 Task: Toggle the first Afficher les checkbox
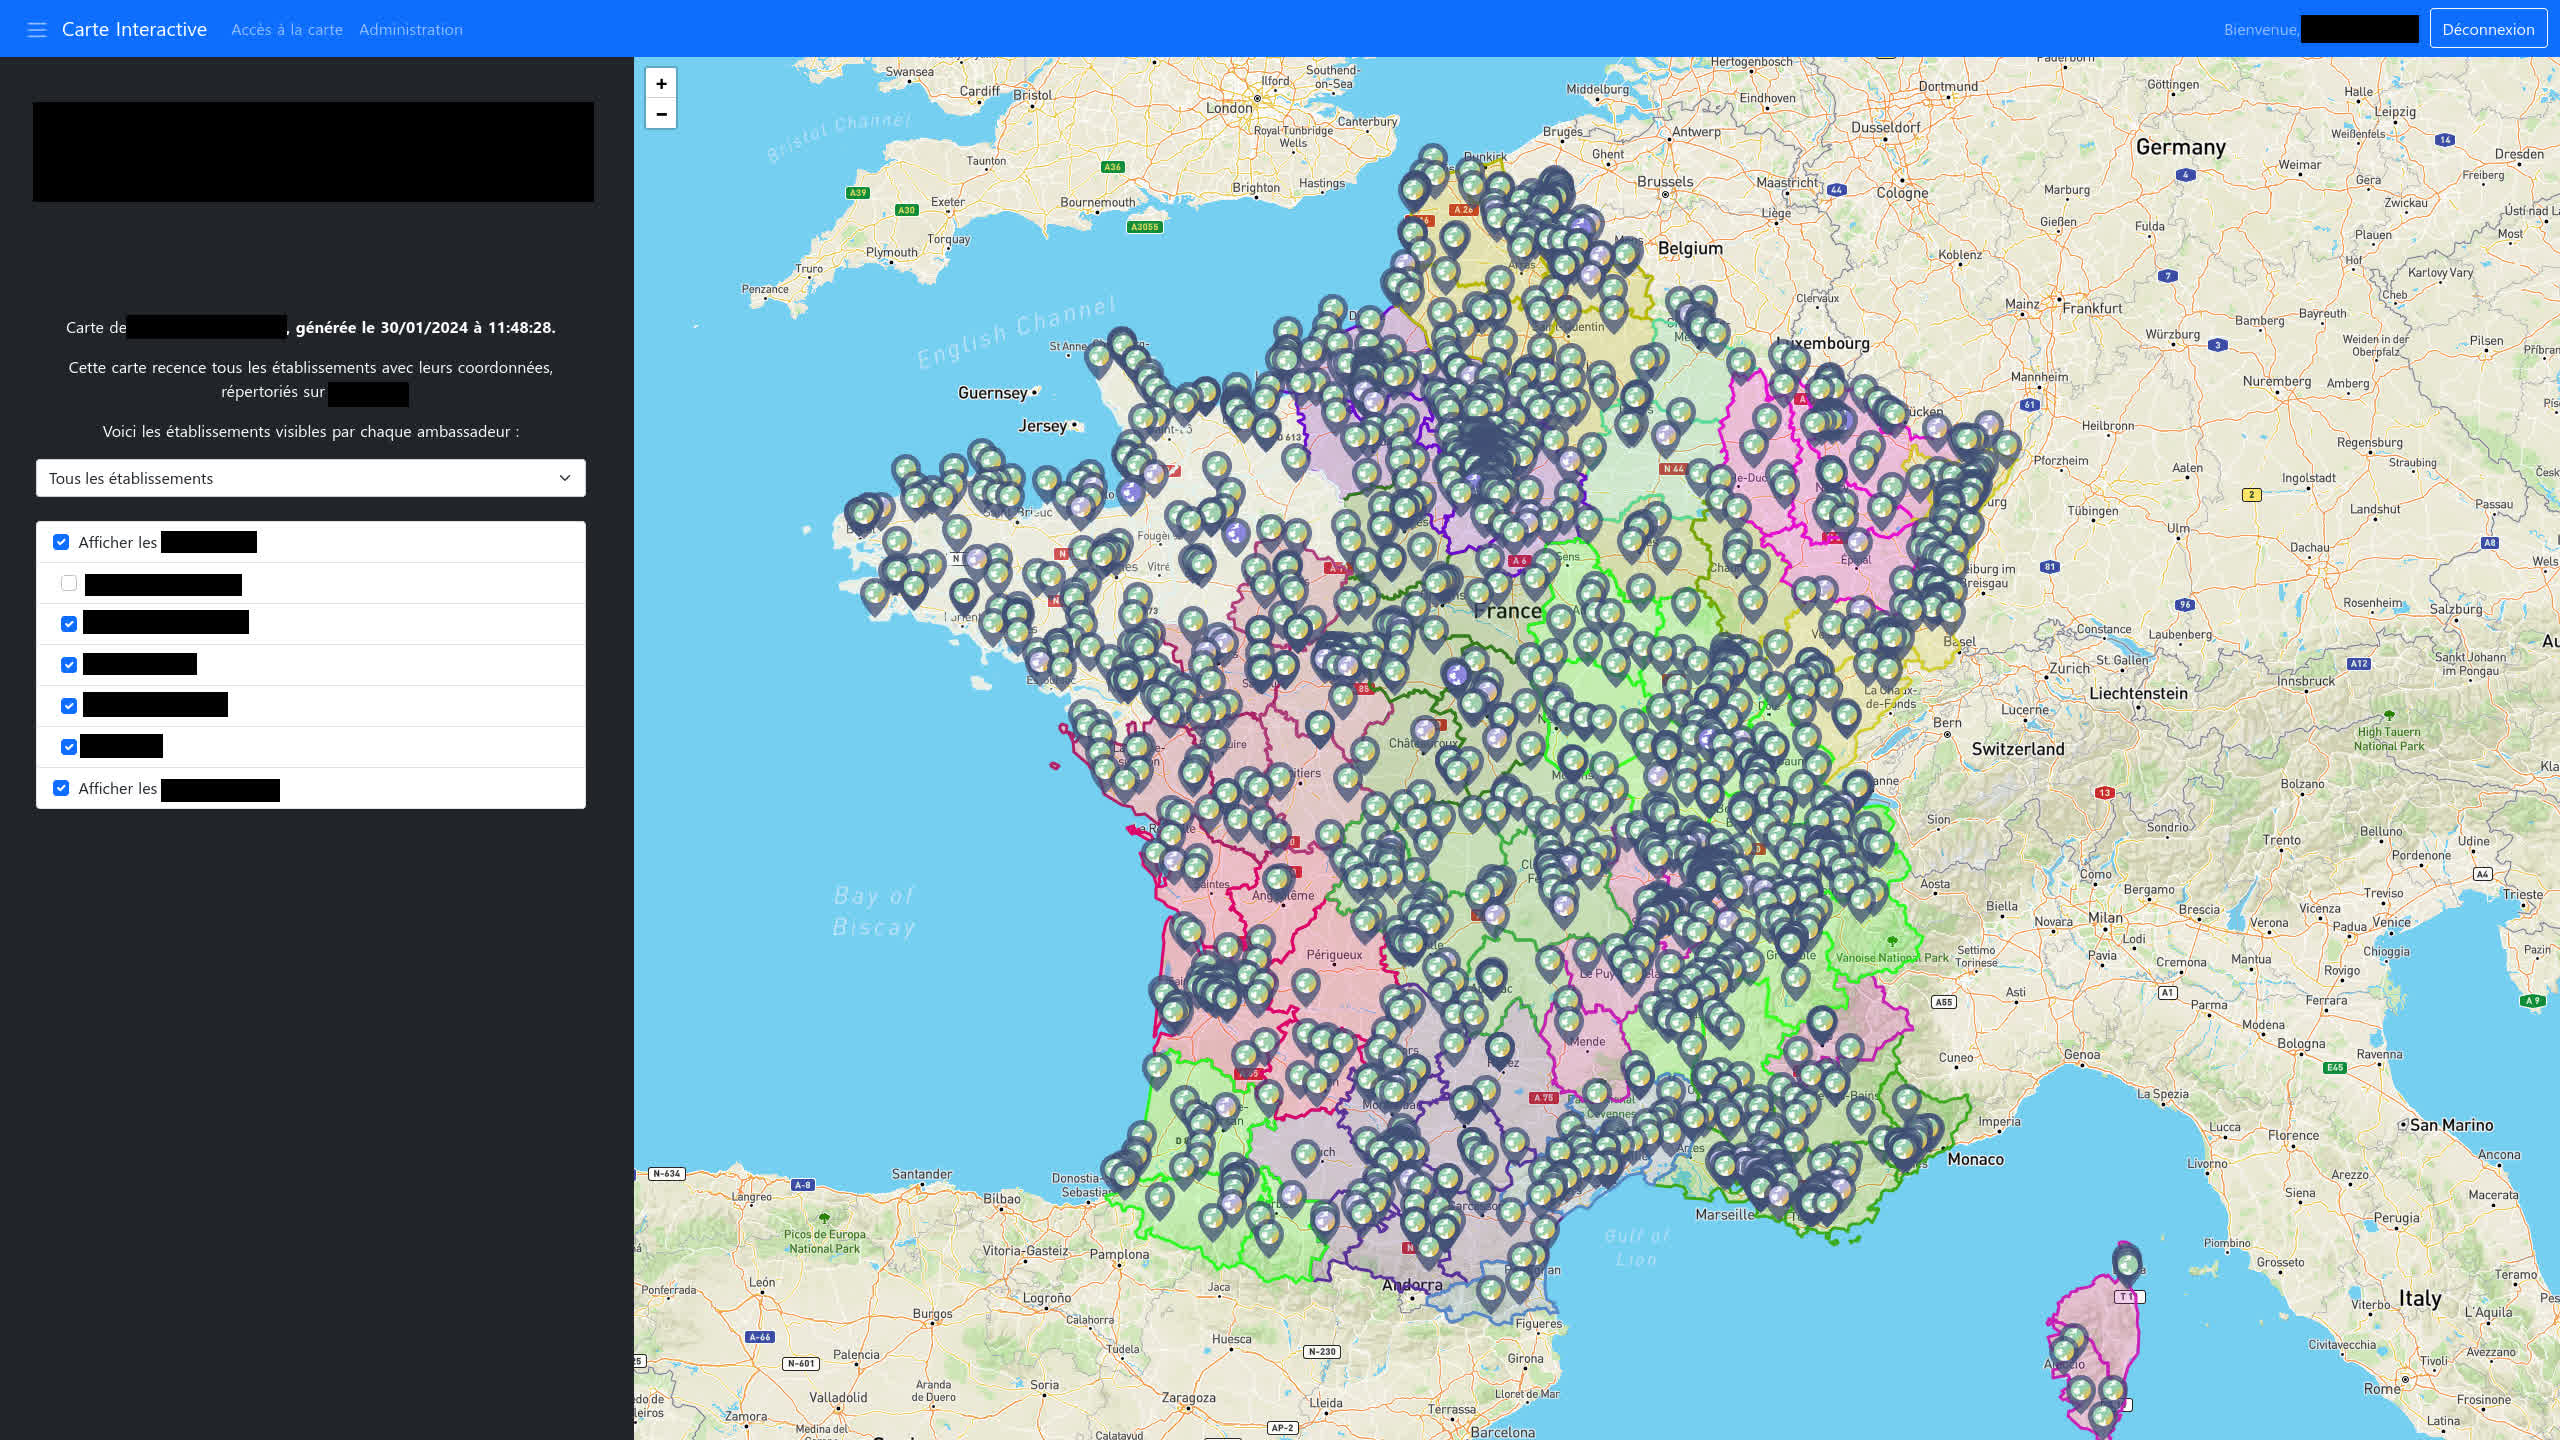60,540
